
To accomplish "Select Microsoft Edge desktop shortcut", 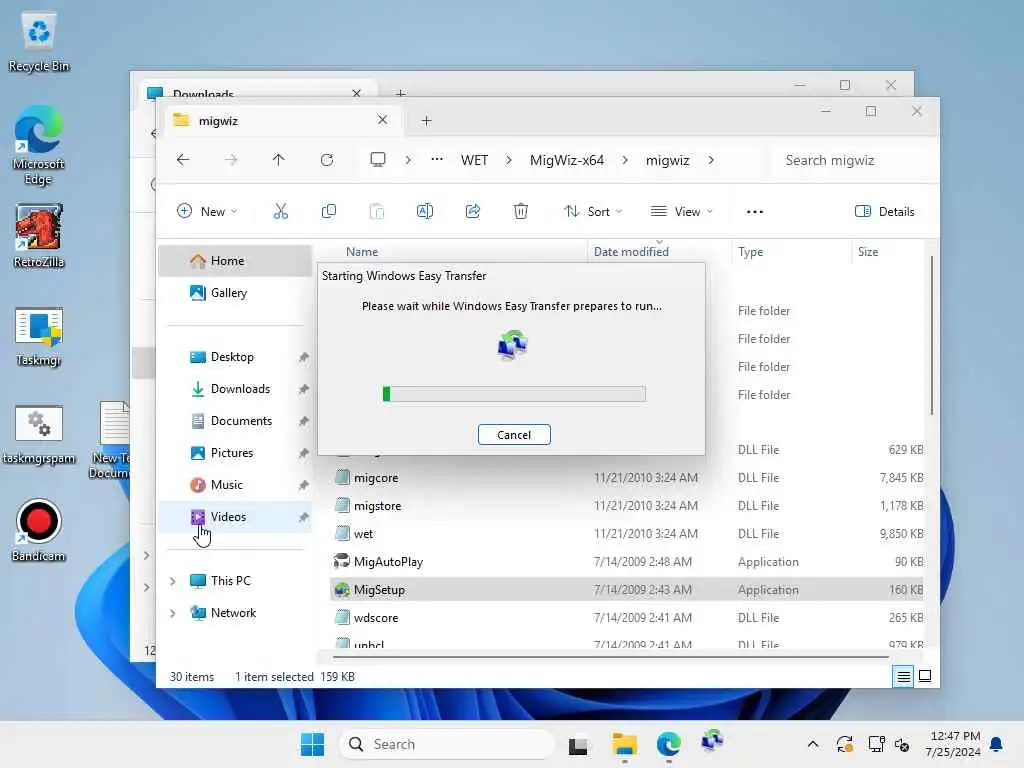I will click(39, 146).
